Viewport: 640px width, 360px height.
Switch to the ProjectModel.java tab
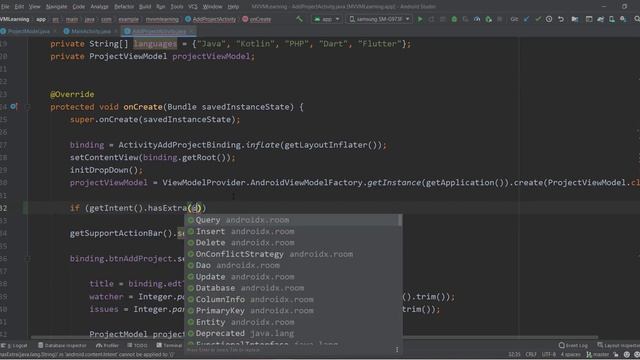point(29,31)
